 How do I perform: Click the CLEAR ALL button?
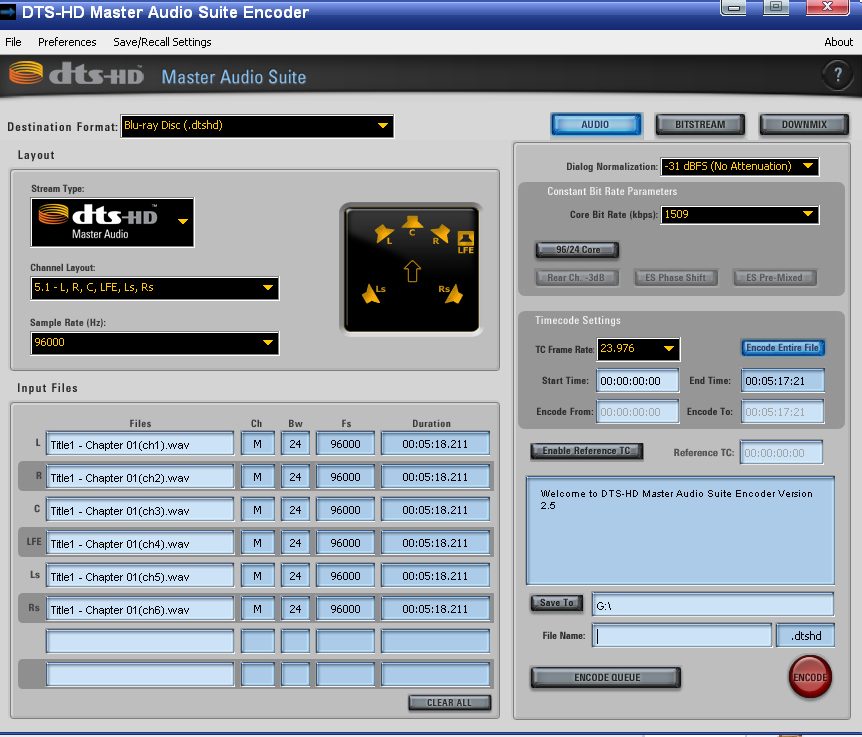click(450, 702)
